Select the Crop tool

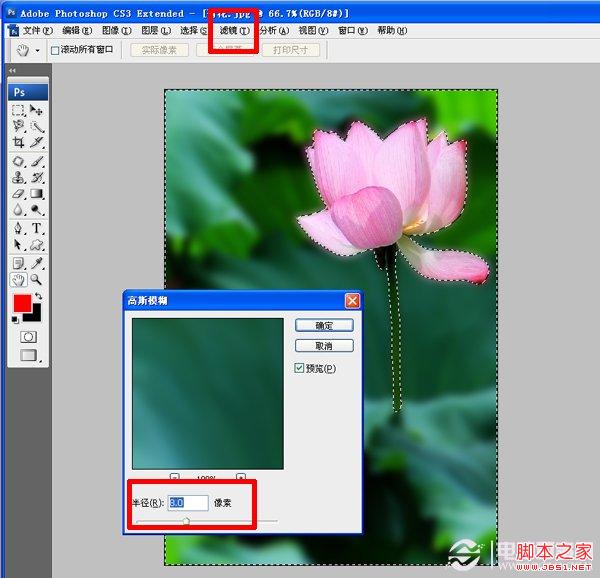pos(18,142)
